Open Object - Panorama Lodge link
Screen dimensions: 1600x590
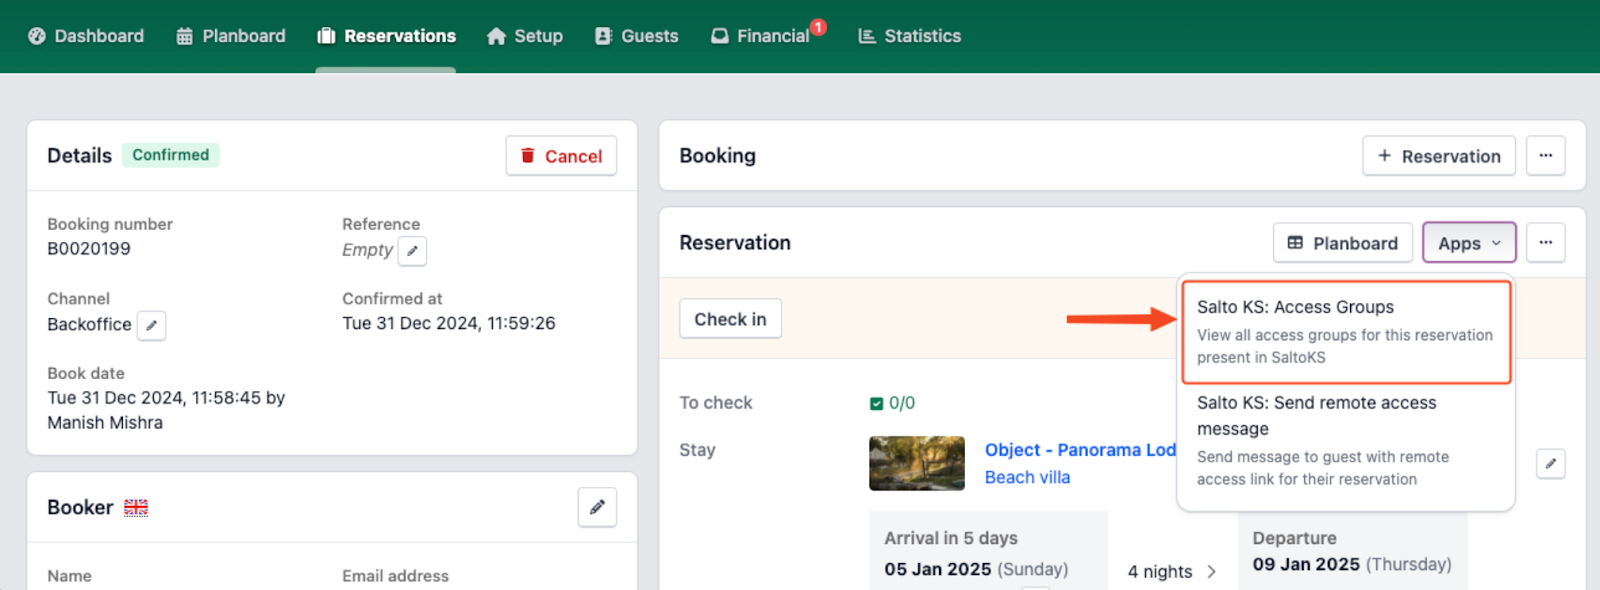1079,450
